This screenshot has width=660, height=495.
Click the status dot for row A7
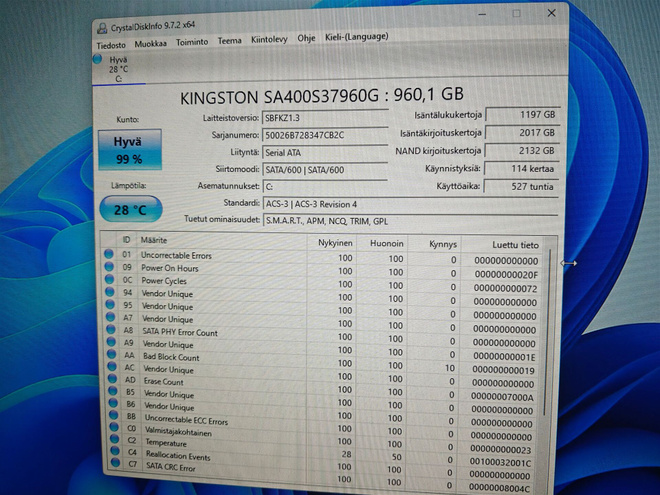click(x=111, y=317)
